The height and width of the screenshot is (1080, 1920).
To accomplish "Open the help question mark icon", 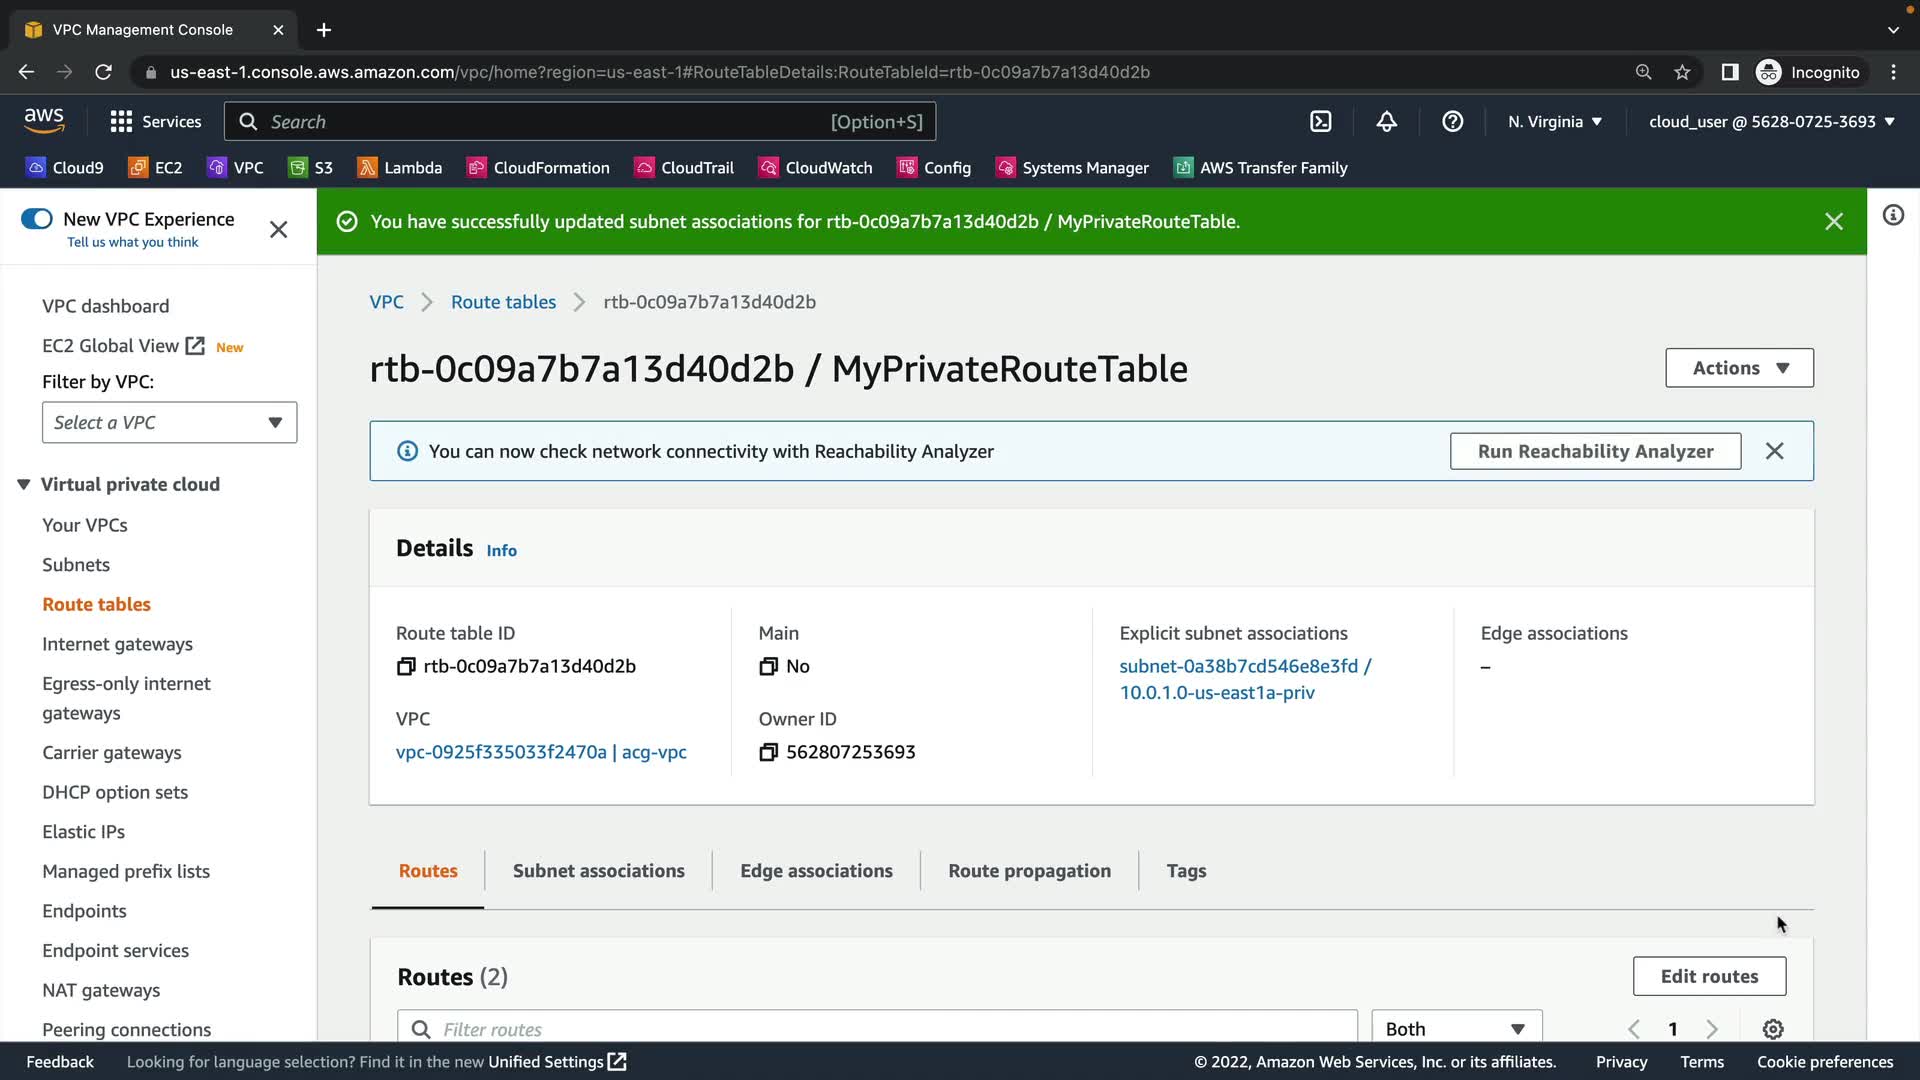I will (x=1452, y=121).
